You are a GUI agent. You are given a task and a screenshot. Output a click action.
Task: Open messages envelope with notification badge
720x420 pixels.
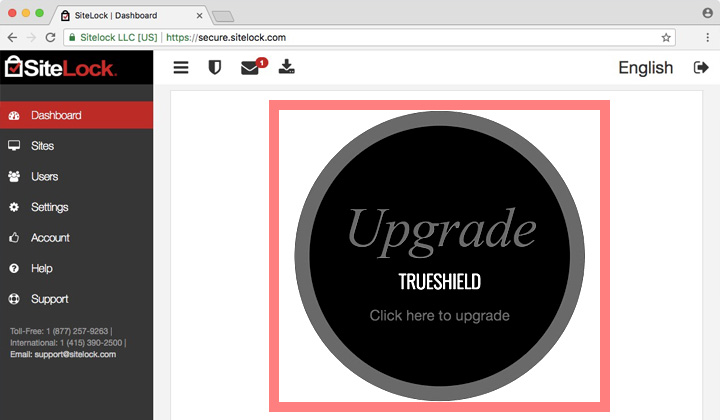point(254,67)
